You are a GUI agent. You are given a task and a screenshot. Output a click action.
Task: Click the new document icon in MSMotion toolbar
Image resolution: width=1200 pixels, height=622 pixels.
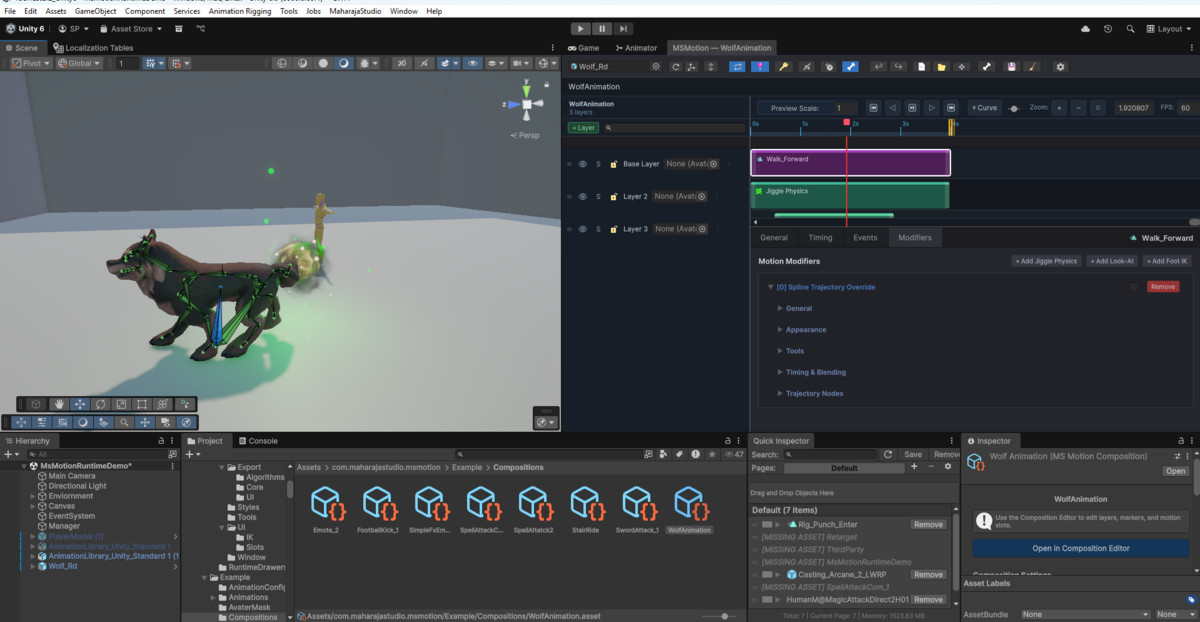point(922,67)
